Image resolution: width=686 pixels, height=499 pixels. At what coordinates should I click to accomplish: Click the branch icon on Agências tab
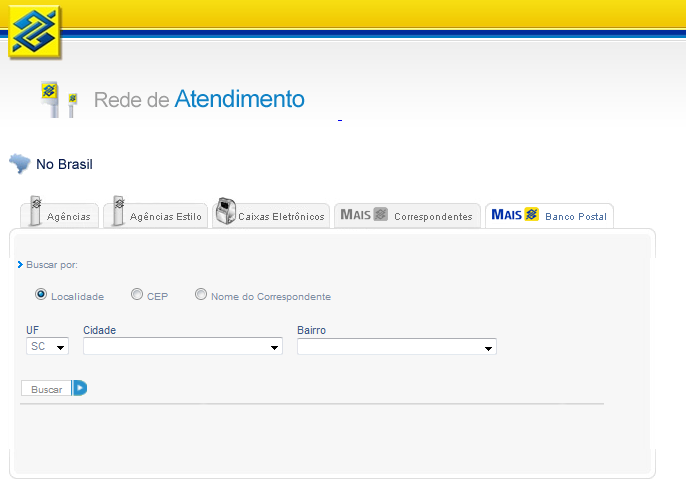pos(35,213)
